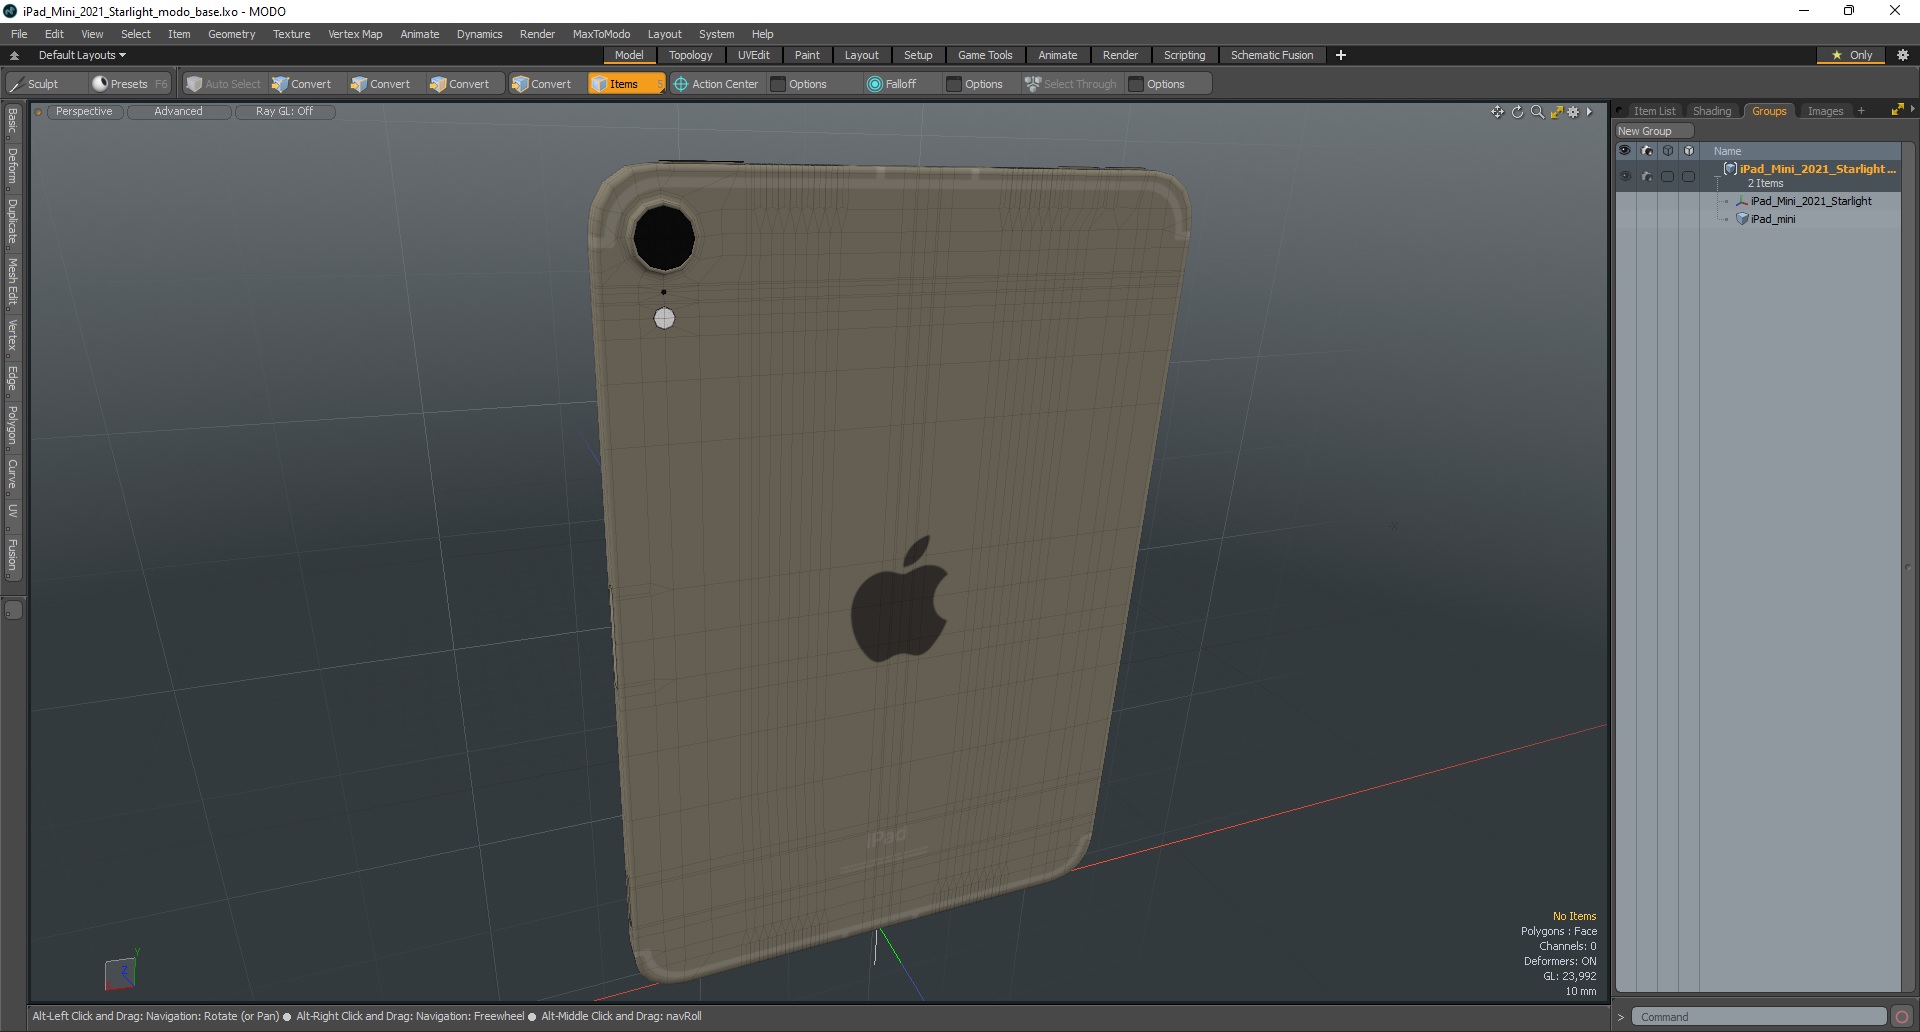Open the Ray GL: Off dropdown
Screen dimensions: 1920x1032
[x=284, y=112]
